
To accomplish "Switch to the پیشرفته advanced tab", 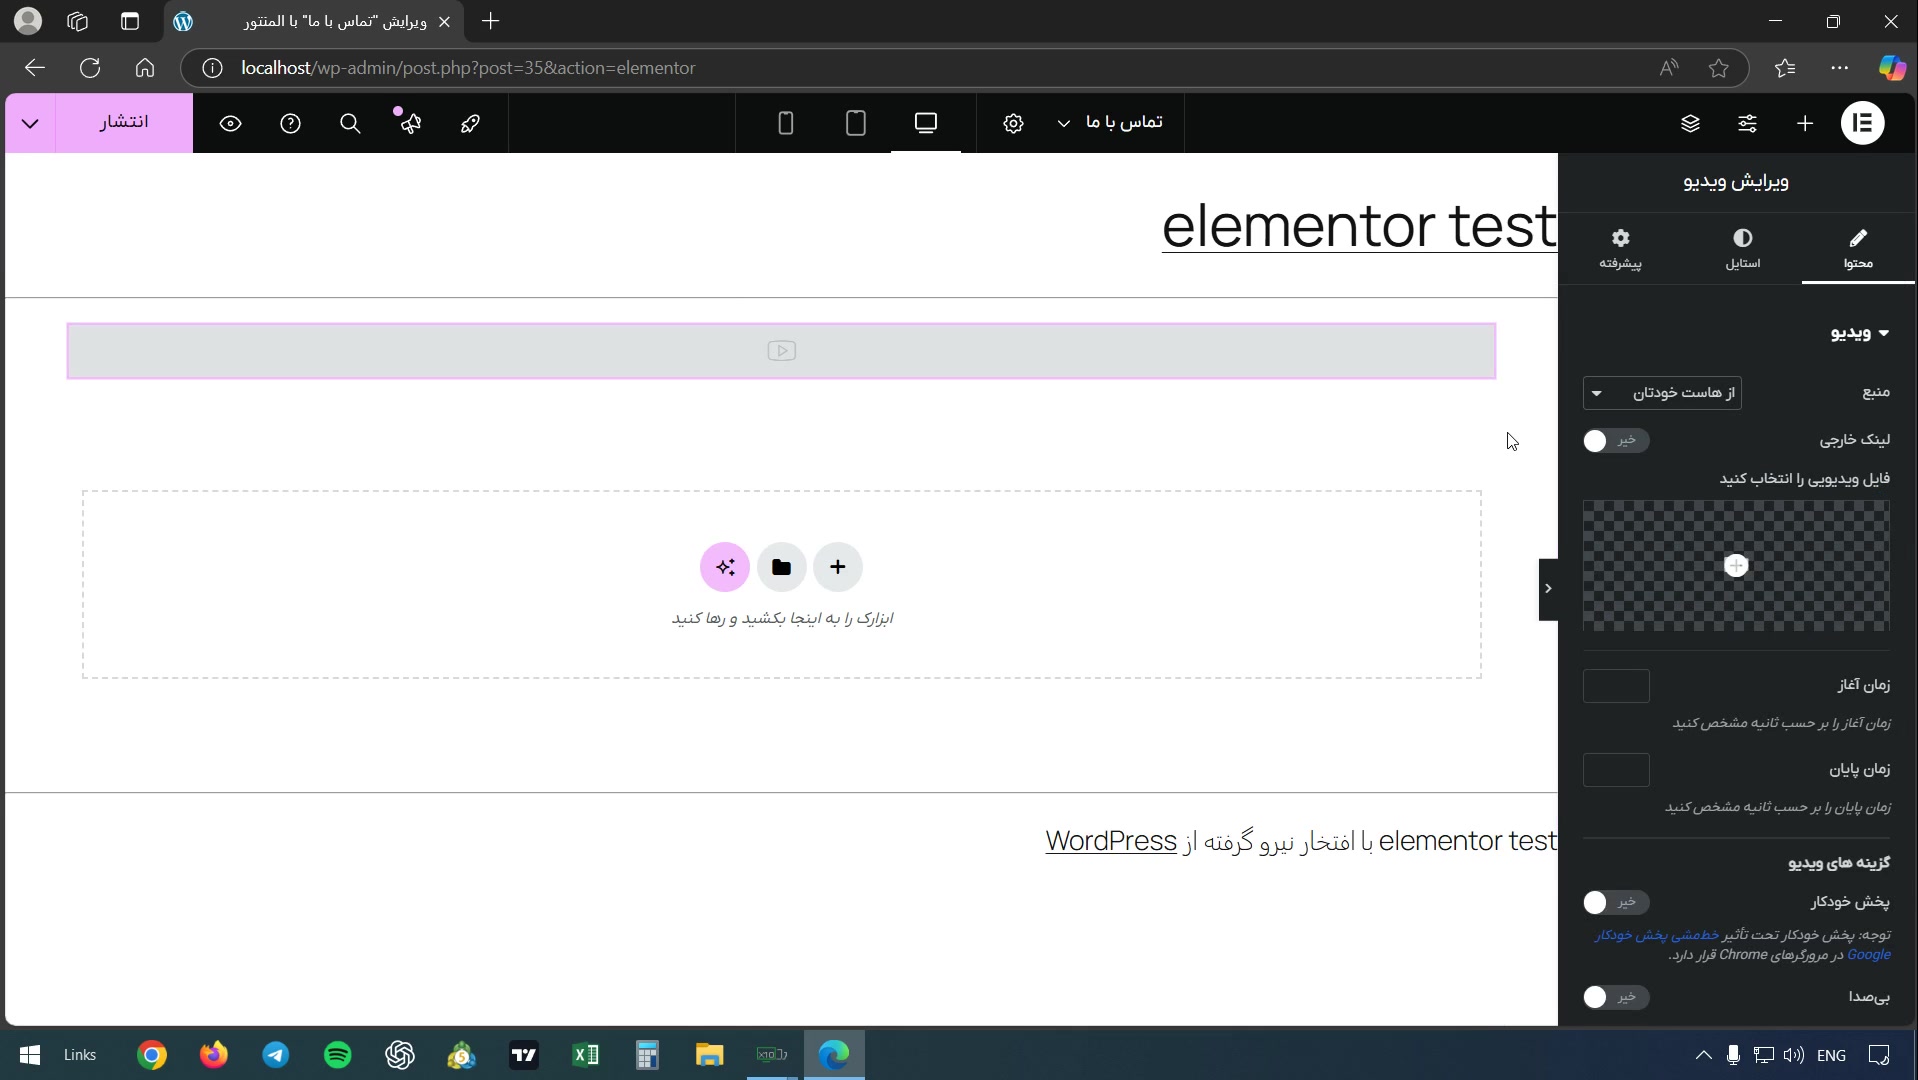I will point(1620,248).
